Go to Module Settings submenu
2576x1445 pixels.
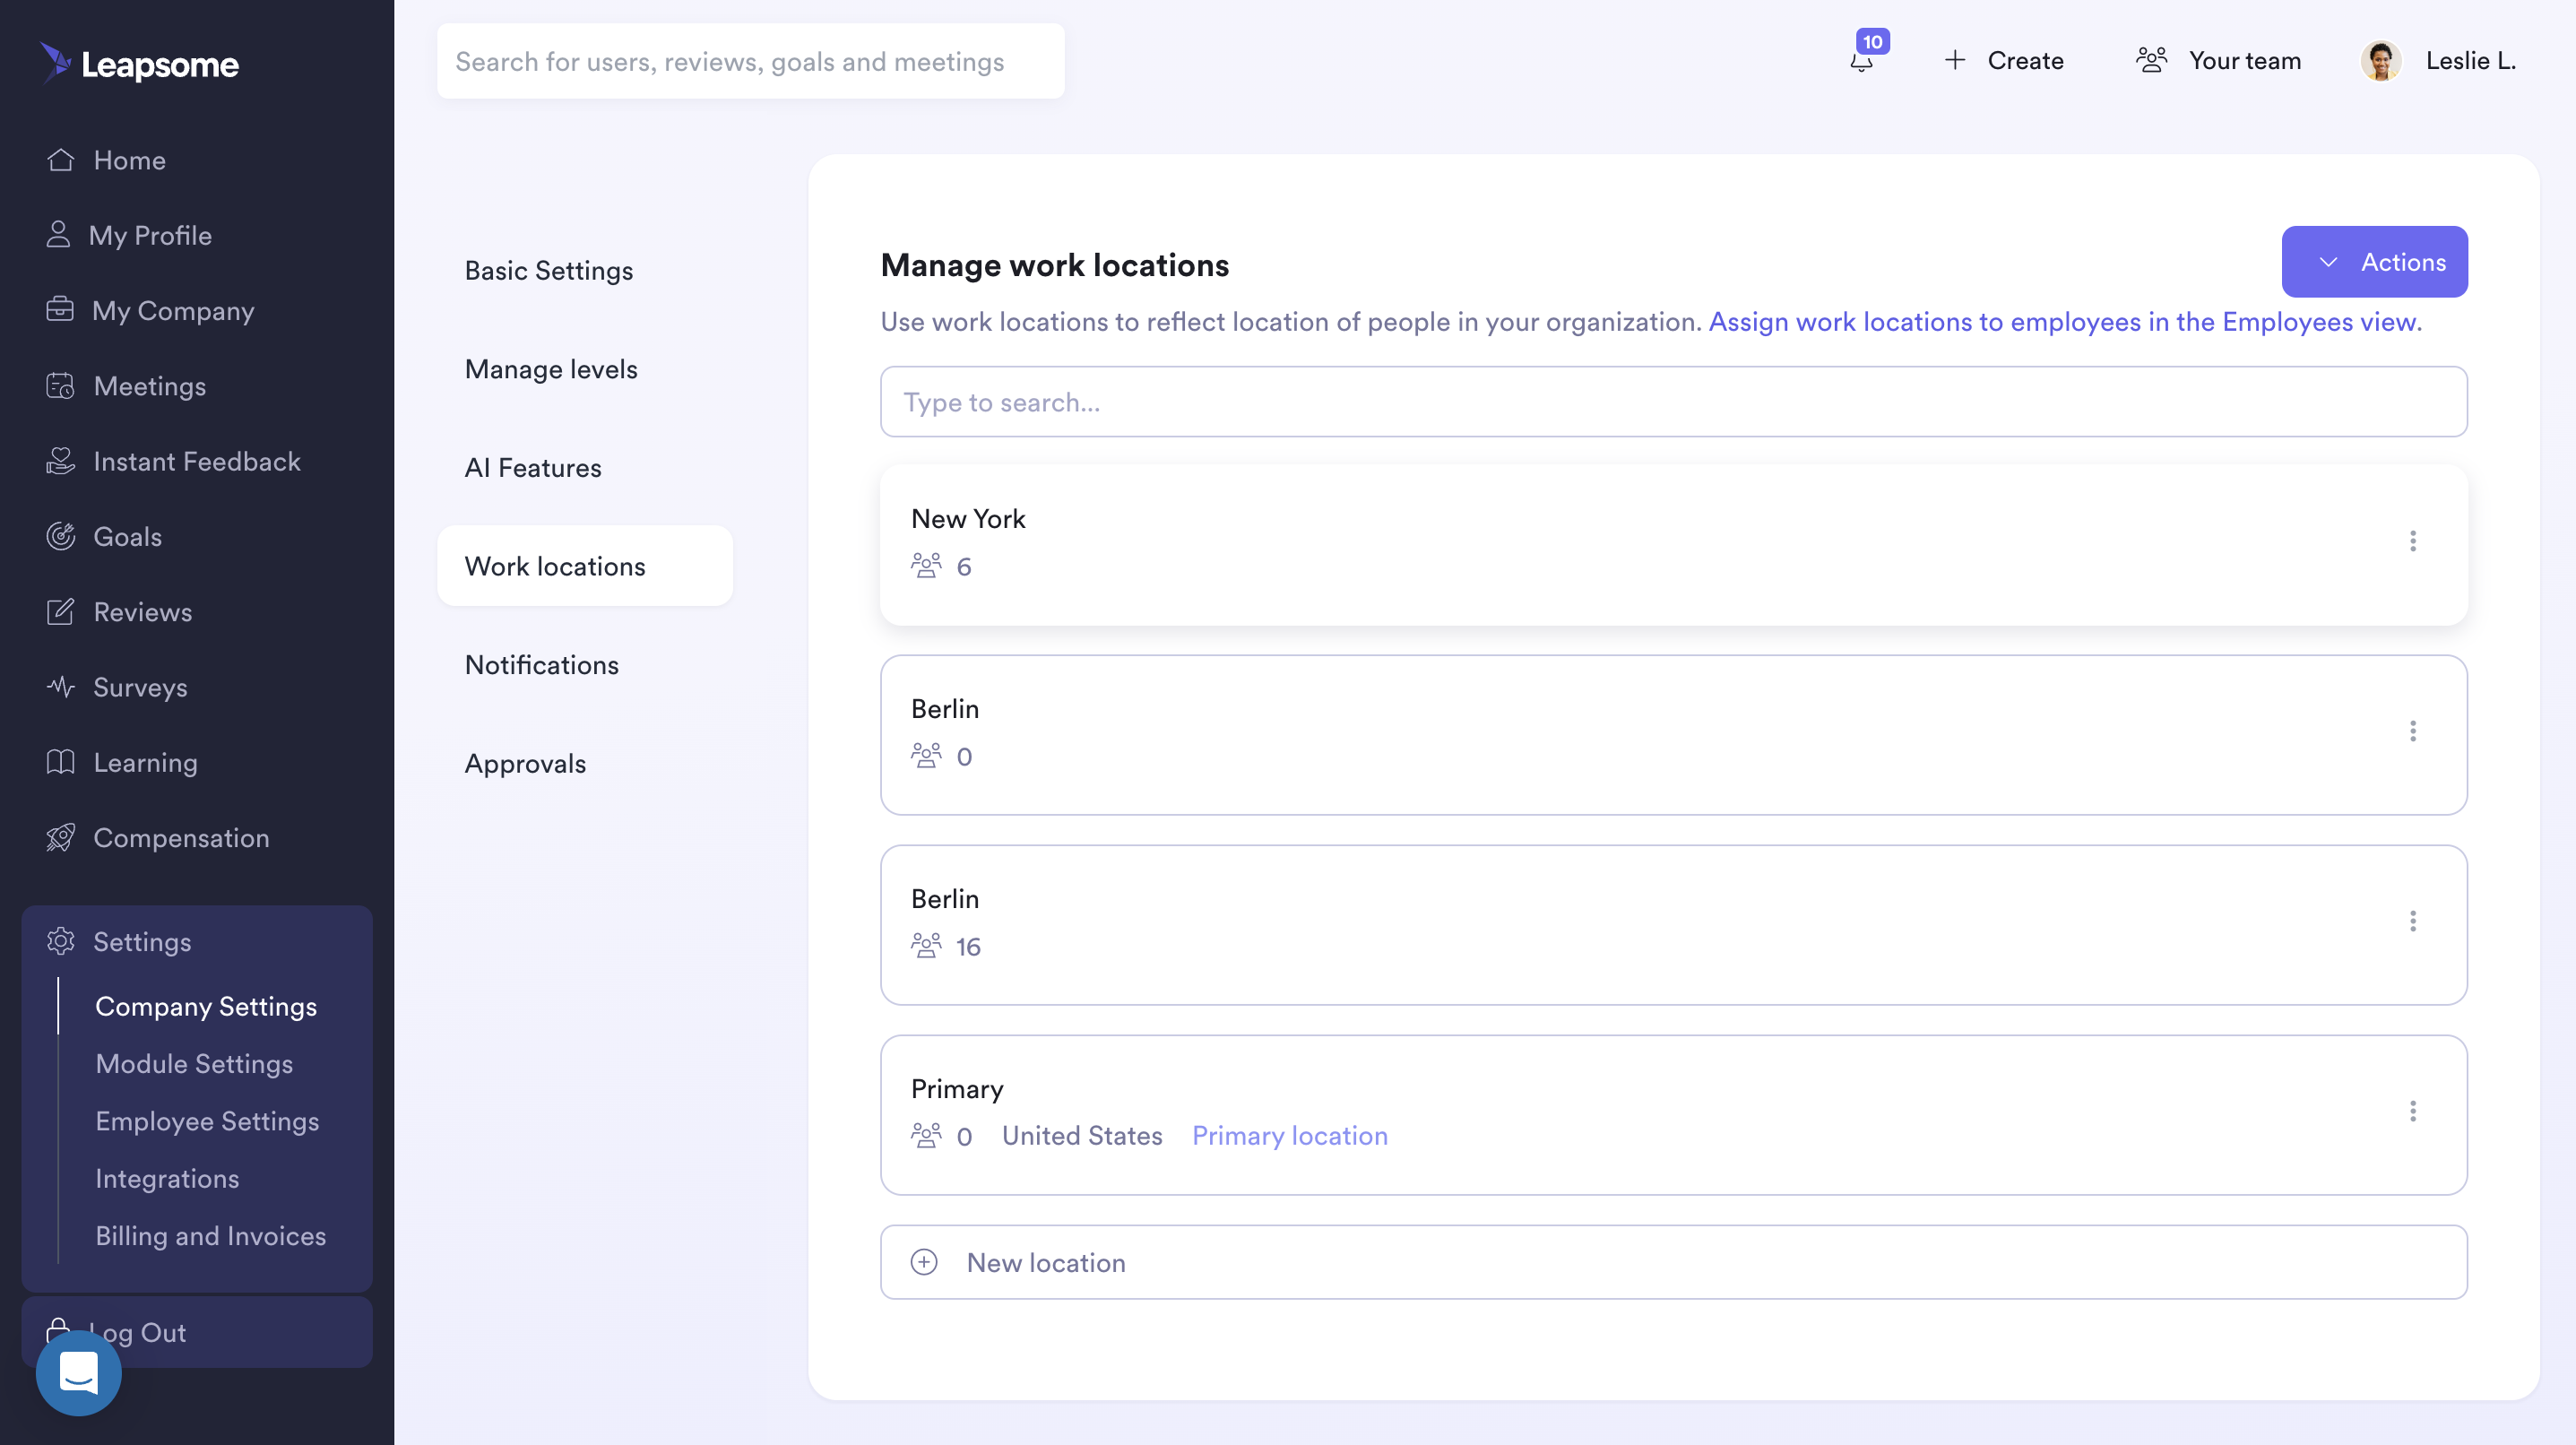[194, 1063]
